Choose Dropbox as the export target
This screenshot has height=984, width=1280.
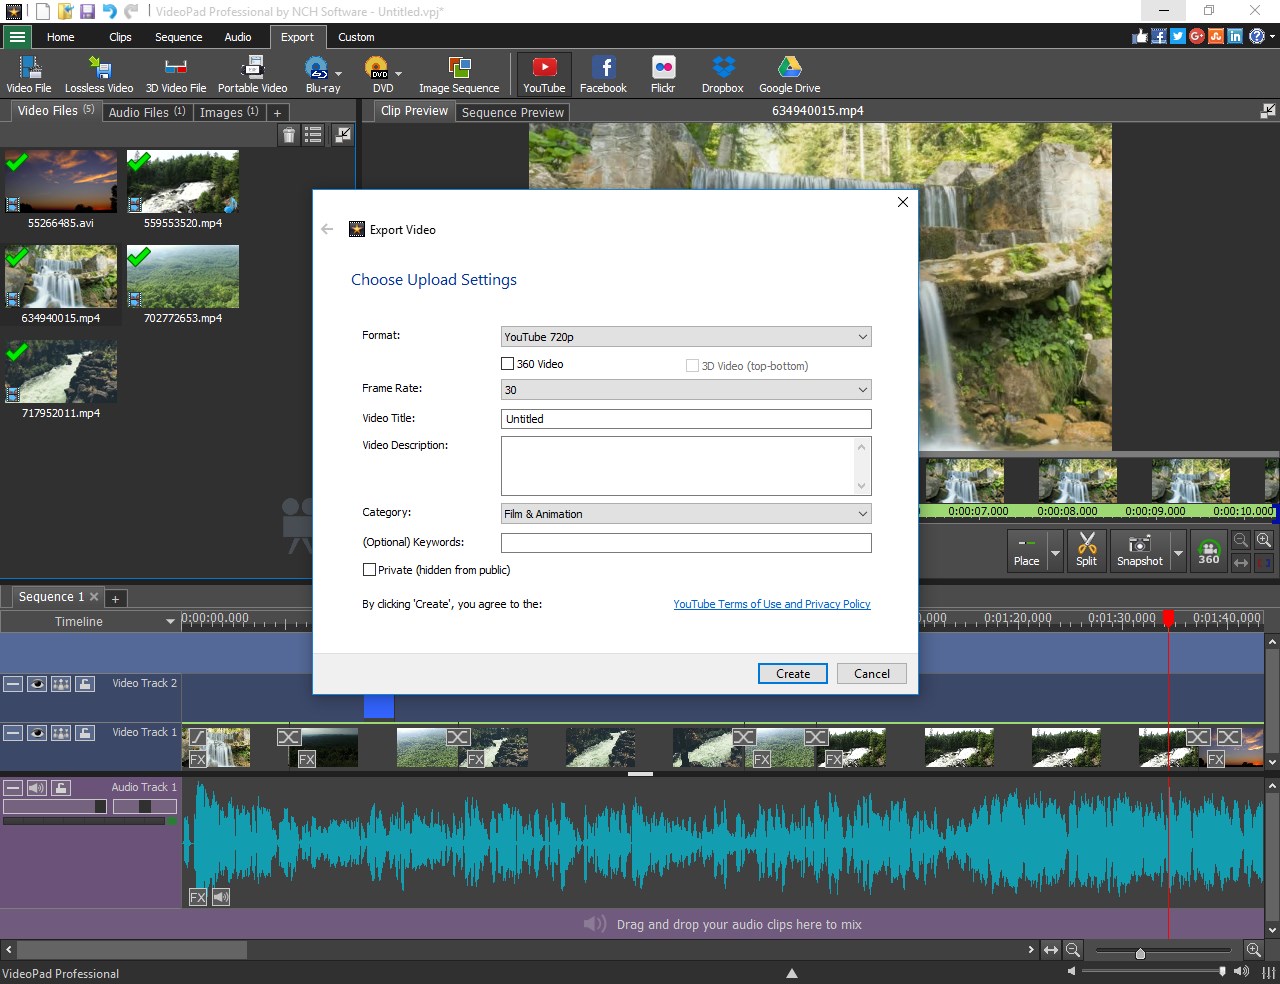722,72
